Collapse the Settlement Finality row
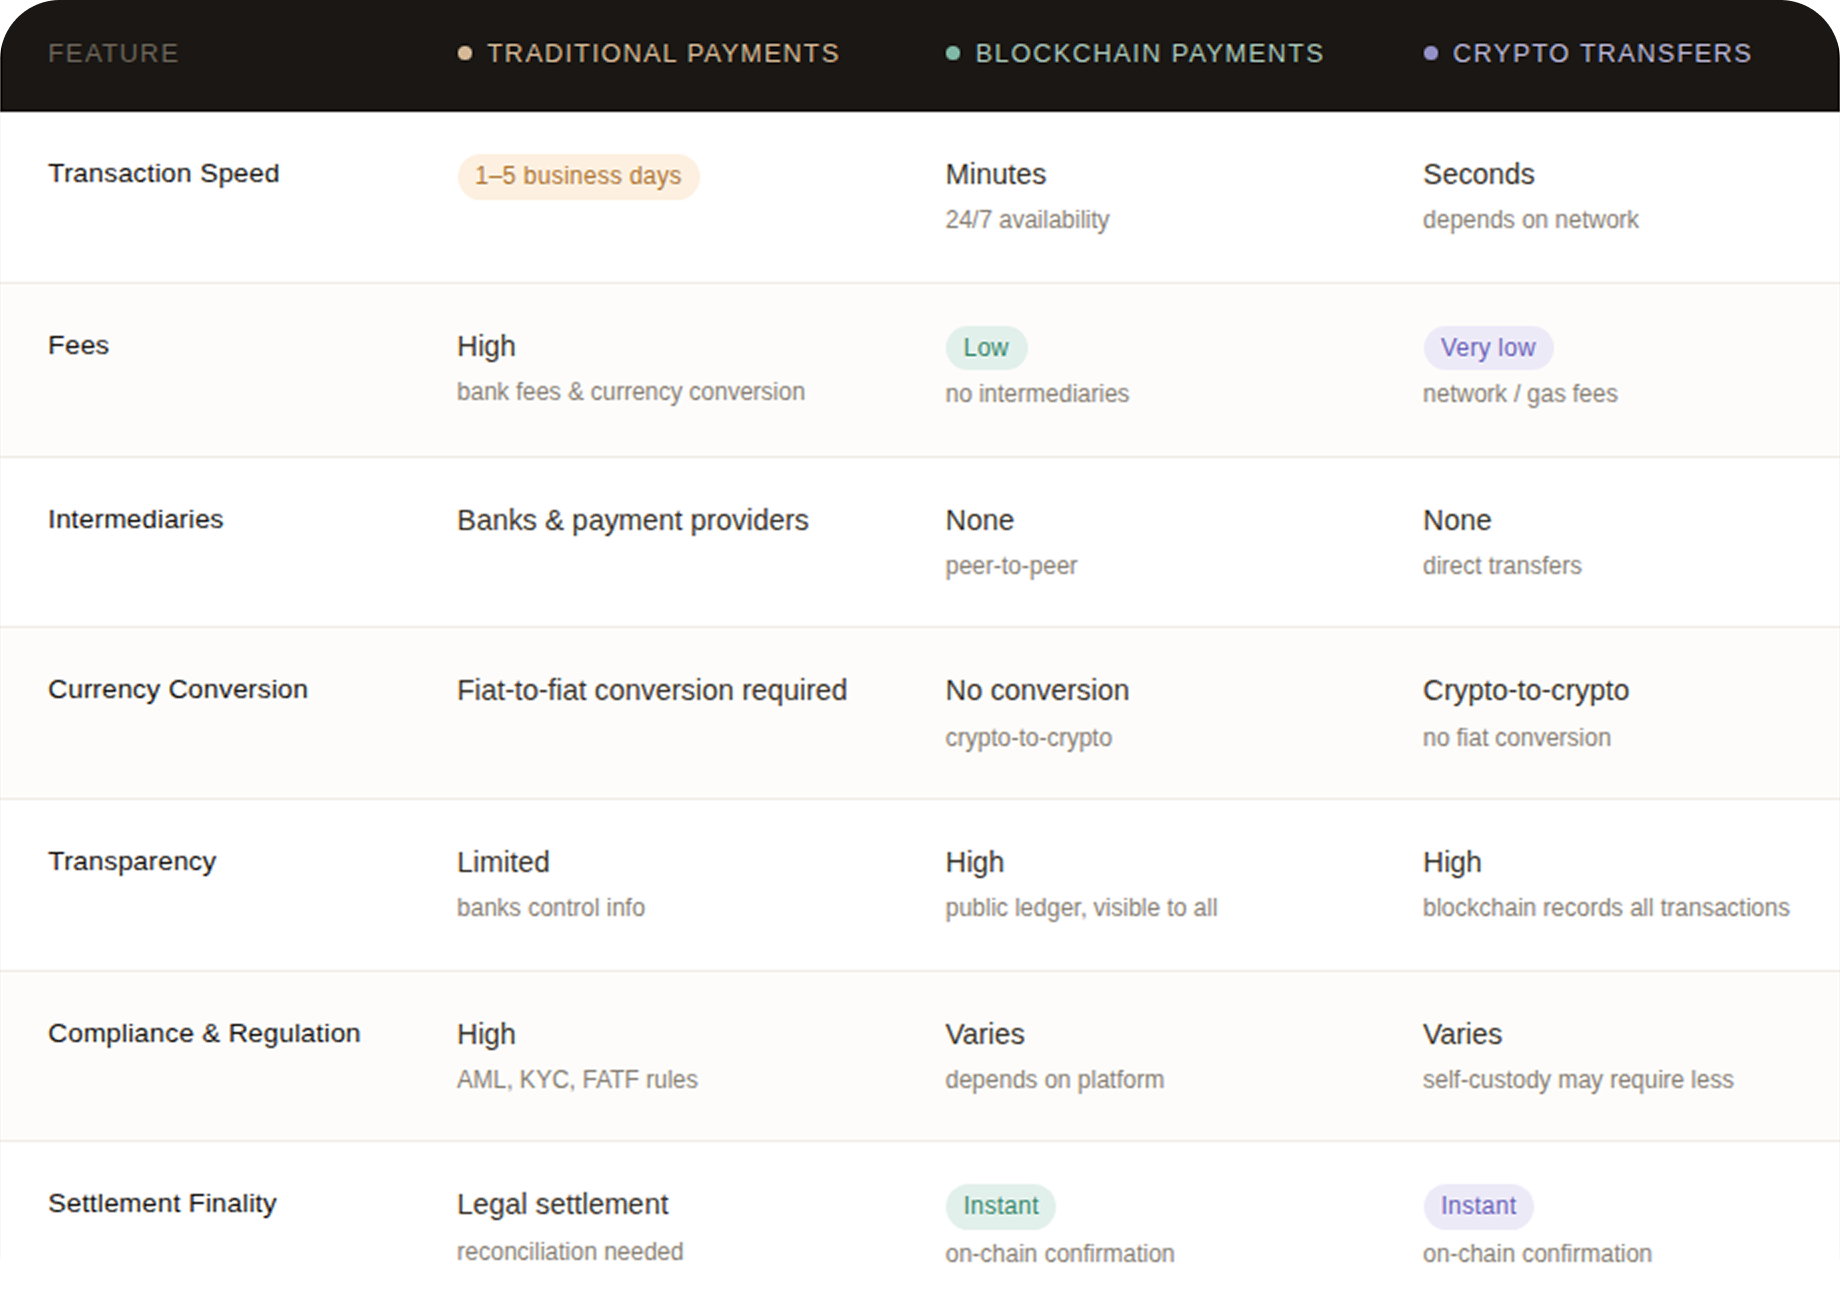The width and height of the screenshot is (1840, 1310). (x=163, y=1203)
